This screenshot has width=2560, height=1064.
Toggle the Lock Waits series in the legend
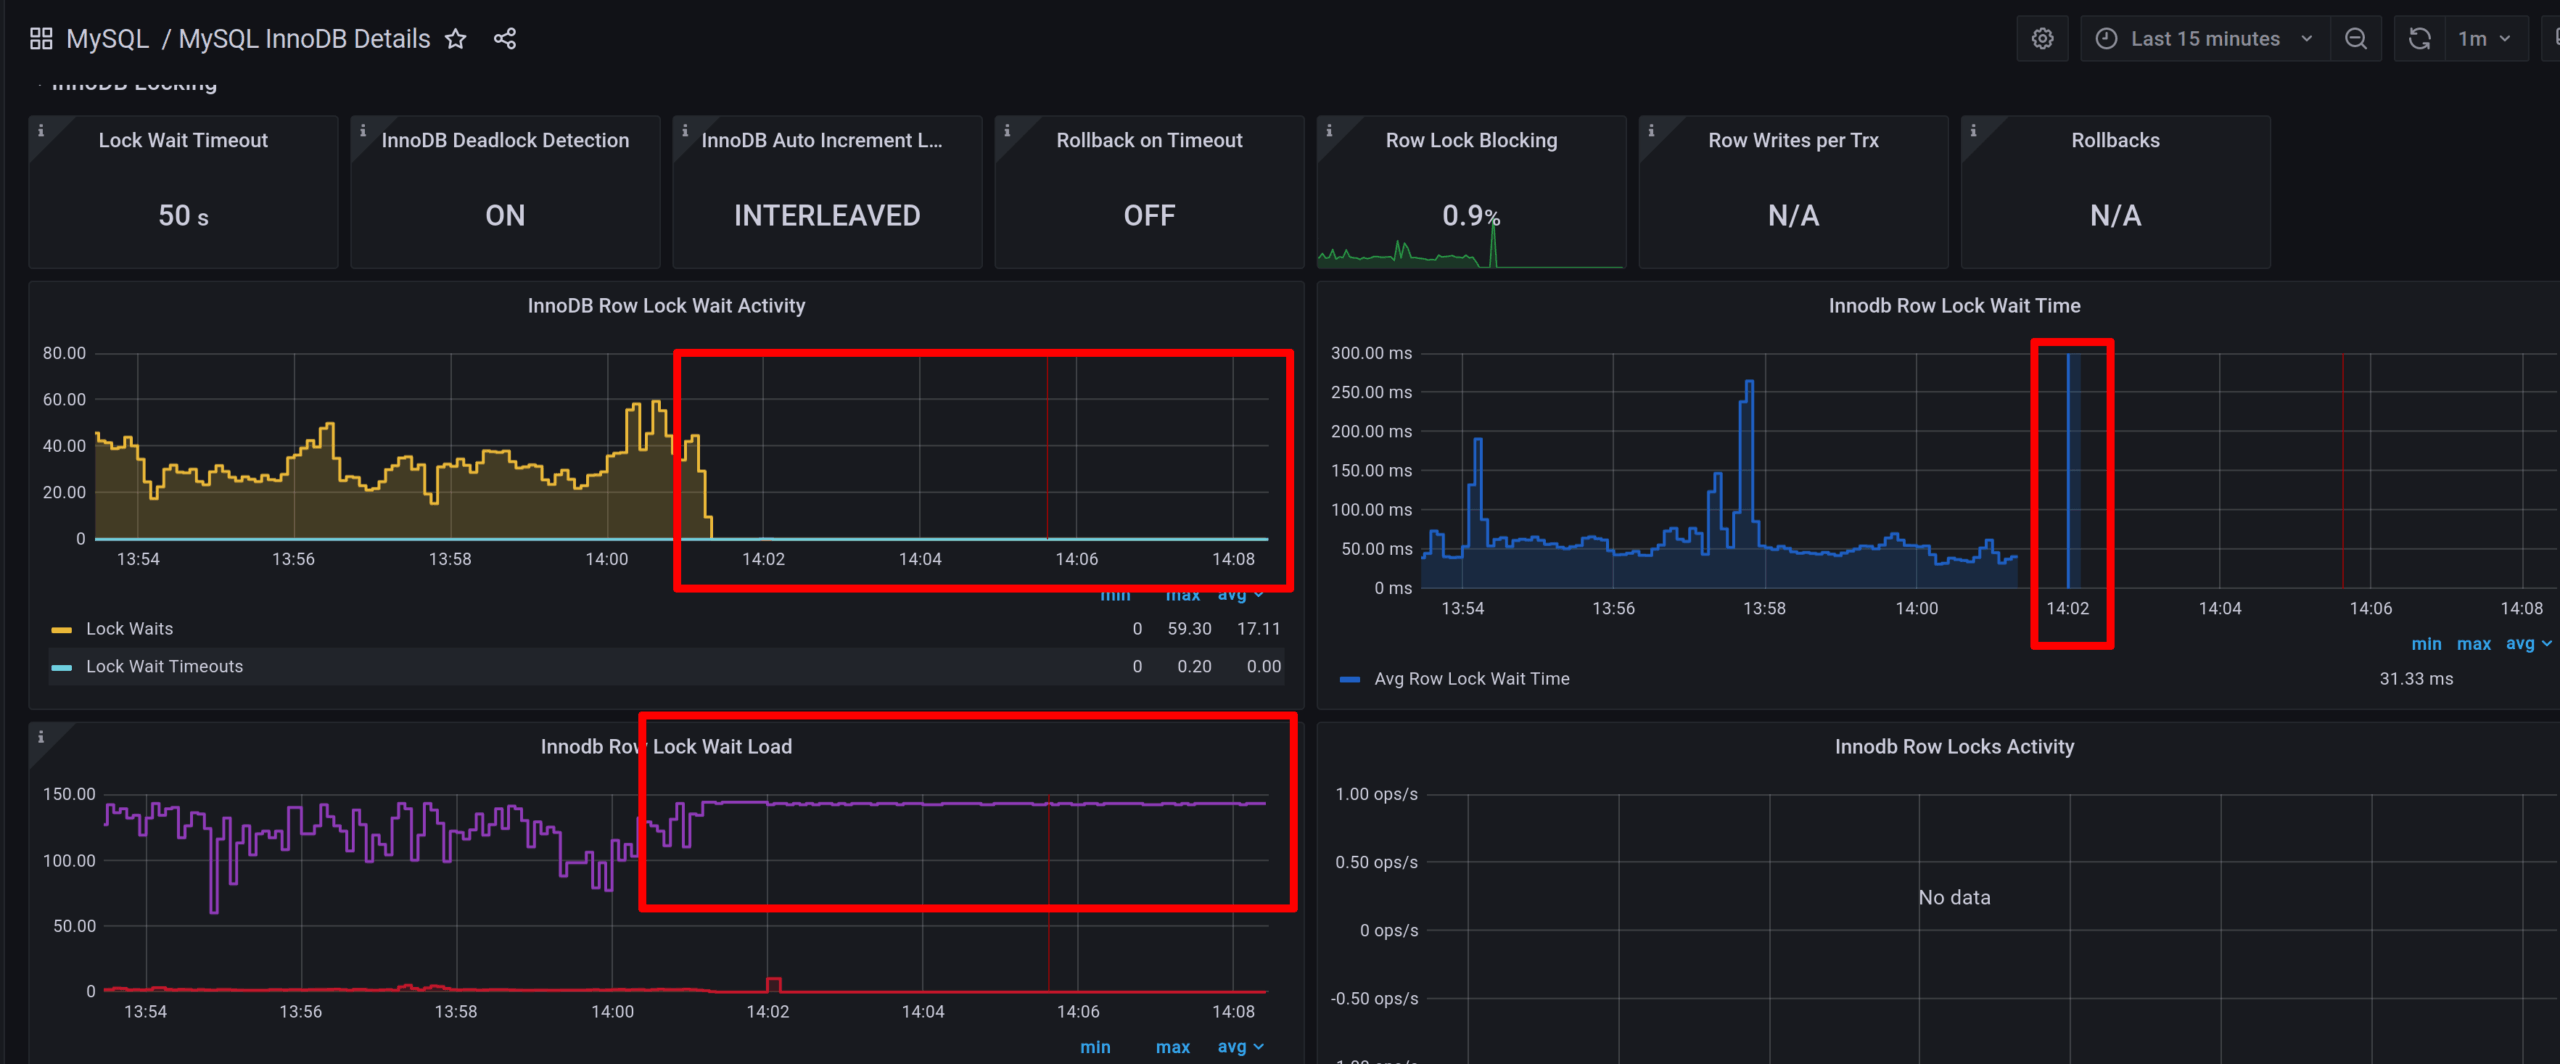130,628
